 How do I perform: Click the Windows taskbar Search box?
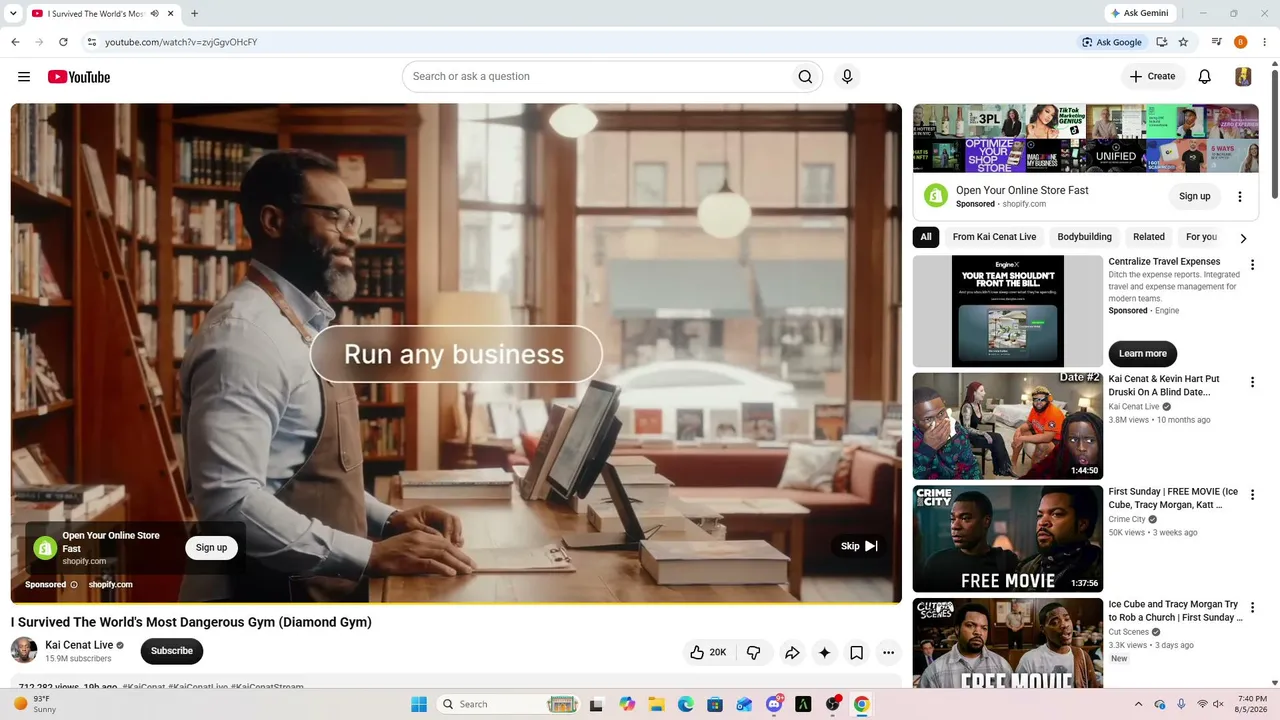pyautogui.click(x=509, y=704)
